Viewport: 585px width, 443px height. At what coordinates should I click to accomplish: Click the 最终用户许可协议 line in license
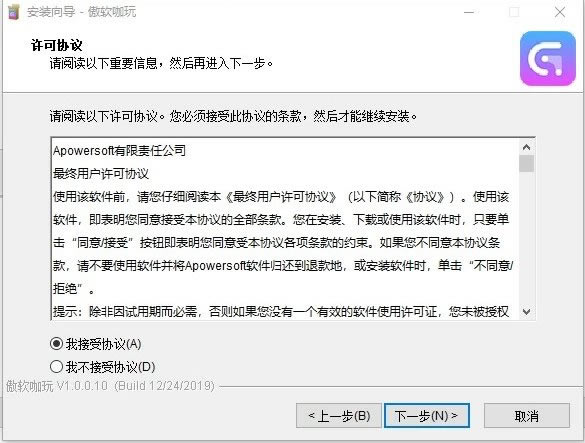pos(101,174)
